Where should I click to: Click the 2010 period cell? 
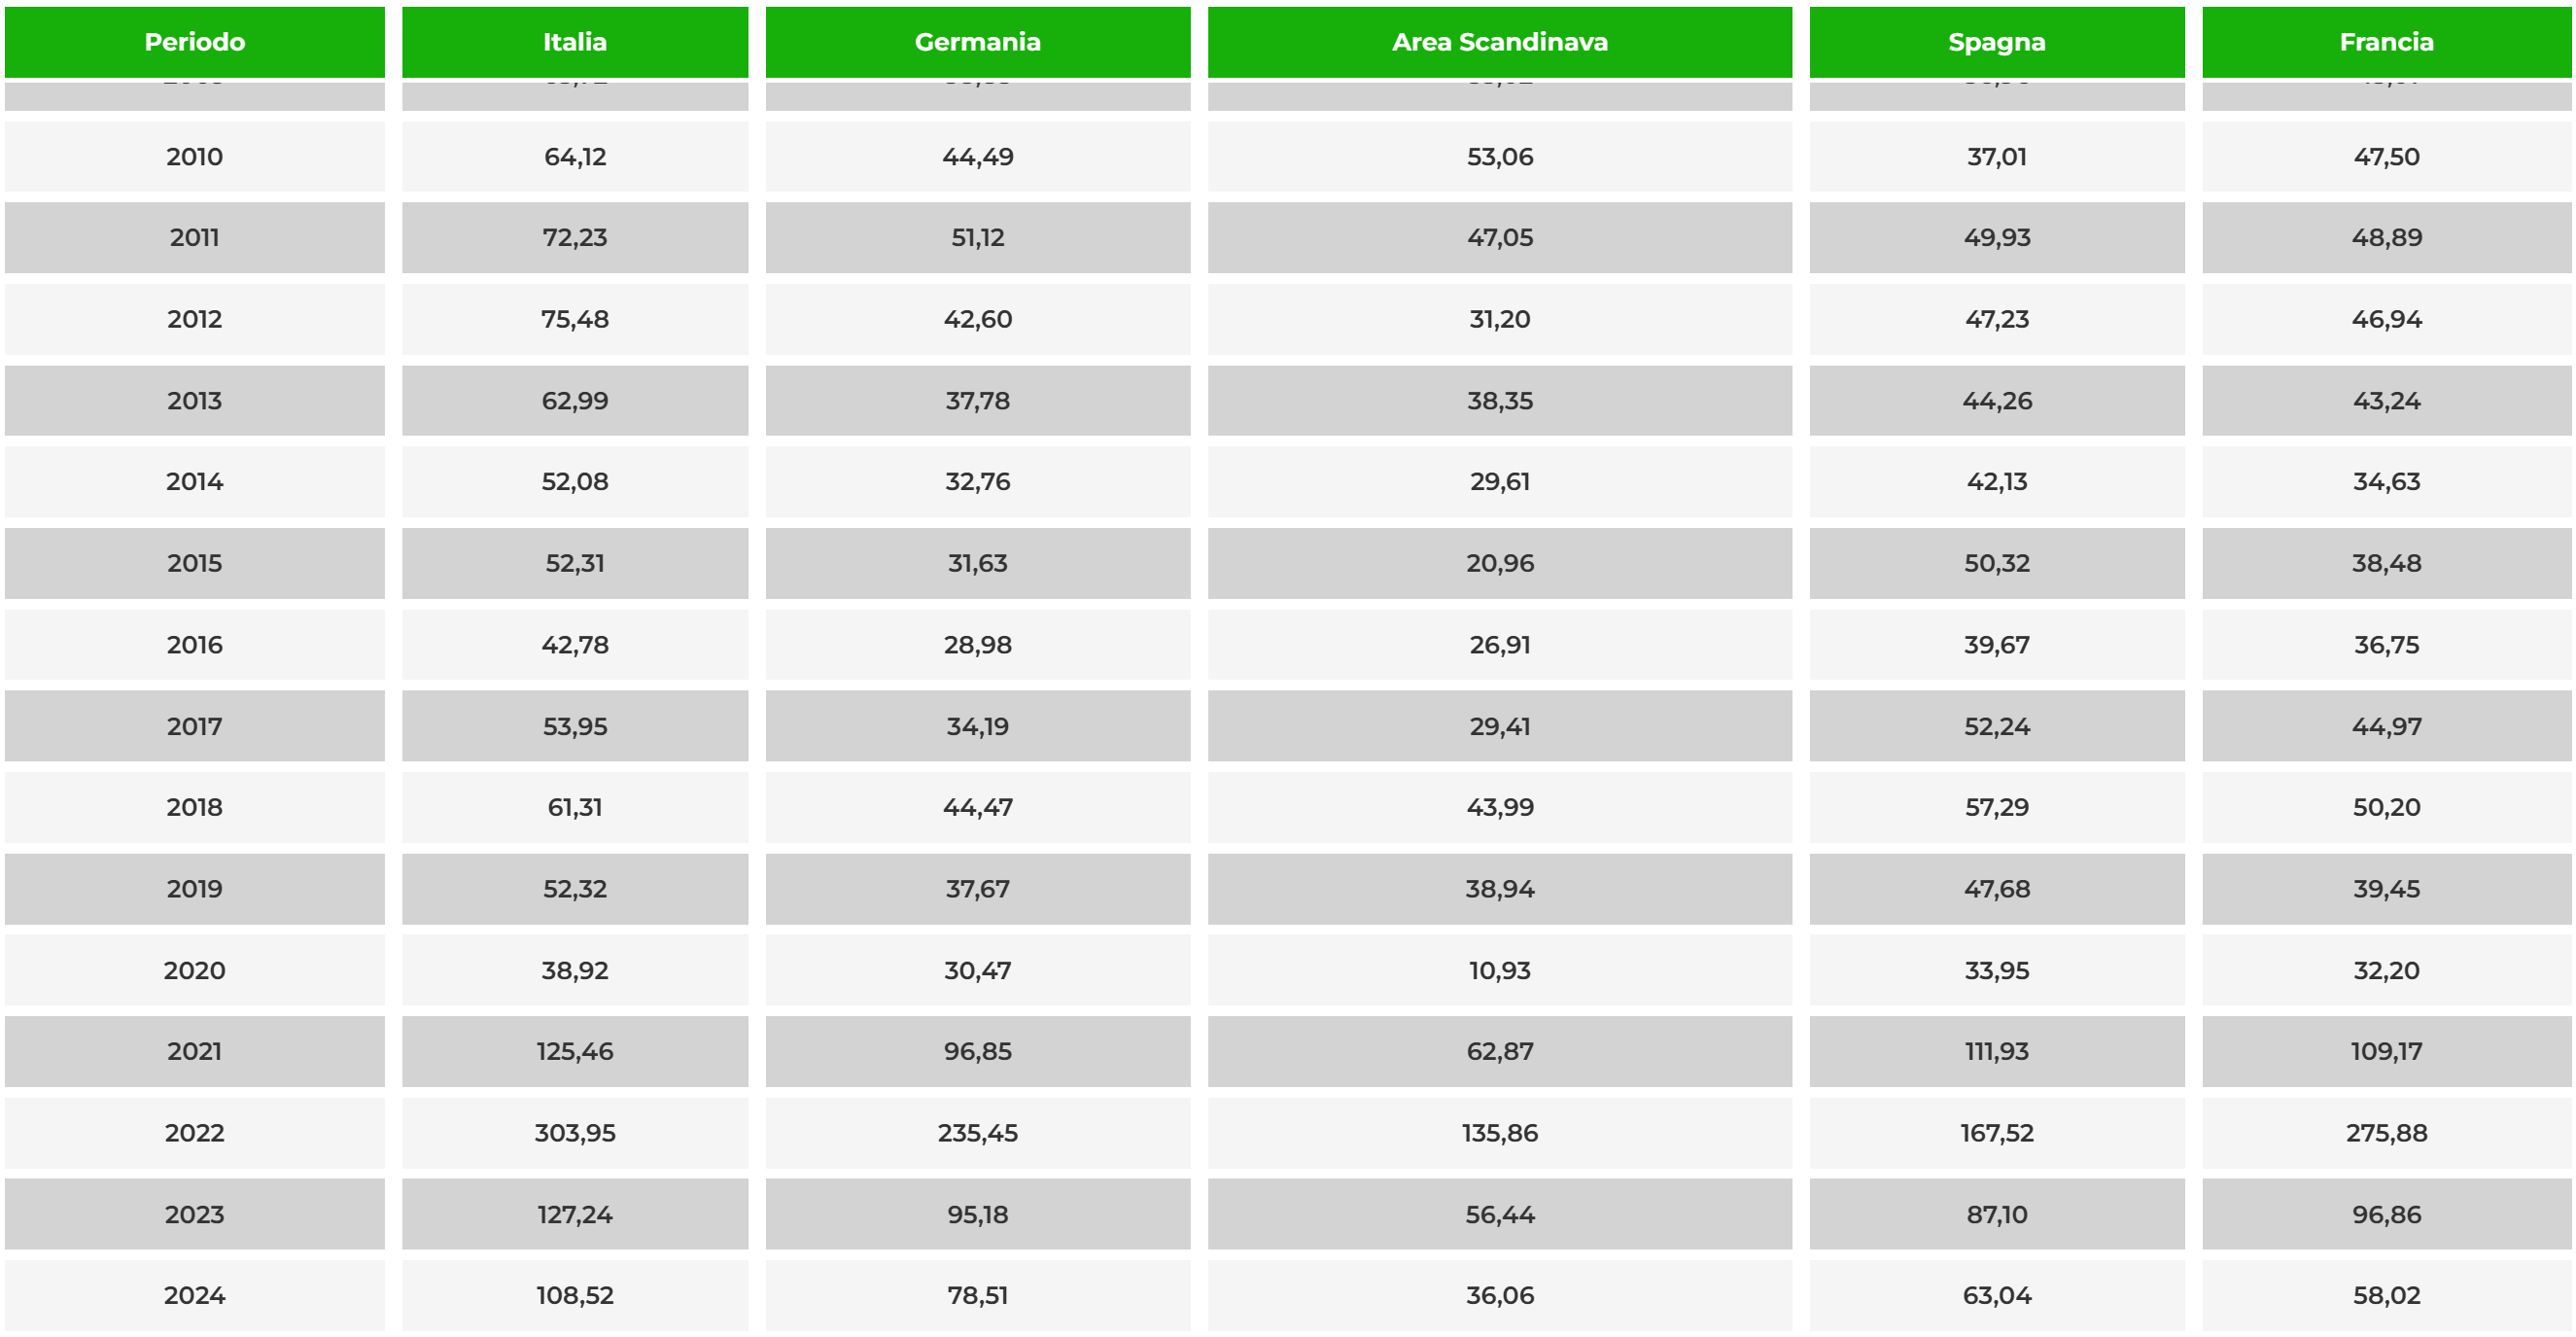tap(194, 157)
